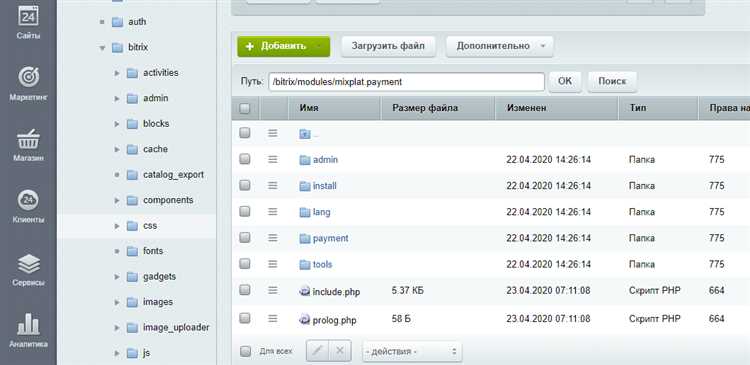Collapse the bitrix tree folder

click(x=101, y=48)
